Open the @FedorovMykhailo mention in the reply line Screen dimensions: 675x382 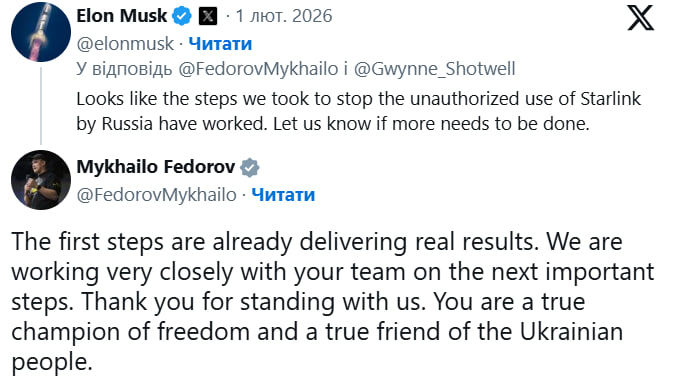(258, 69)
